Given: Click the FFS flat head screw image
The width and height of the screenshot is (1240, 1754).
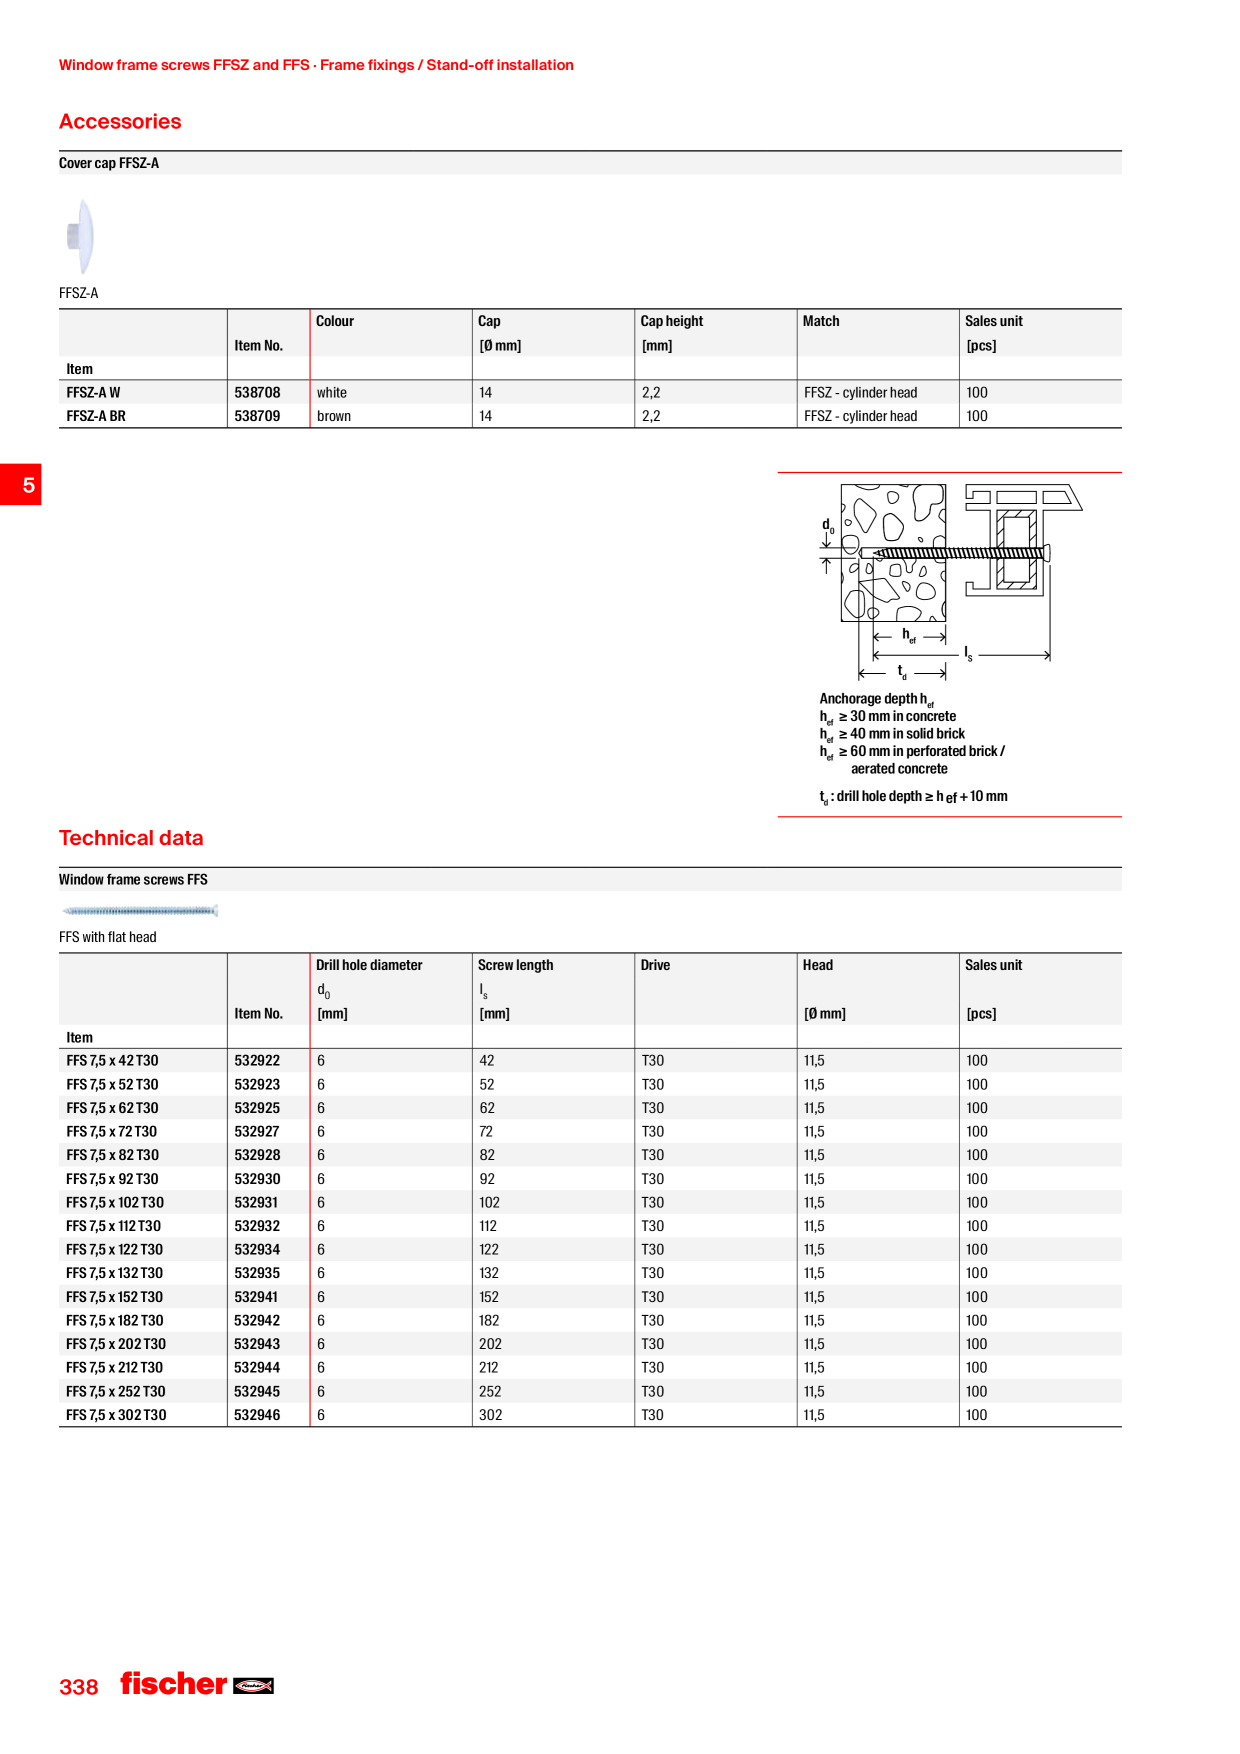Looking at the screenshot, I should pyautogui.click(x=140, y=911).
